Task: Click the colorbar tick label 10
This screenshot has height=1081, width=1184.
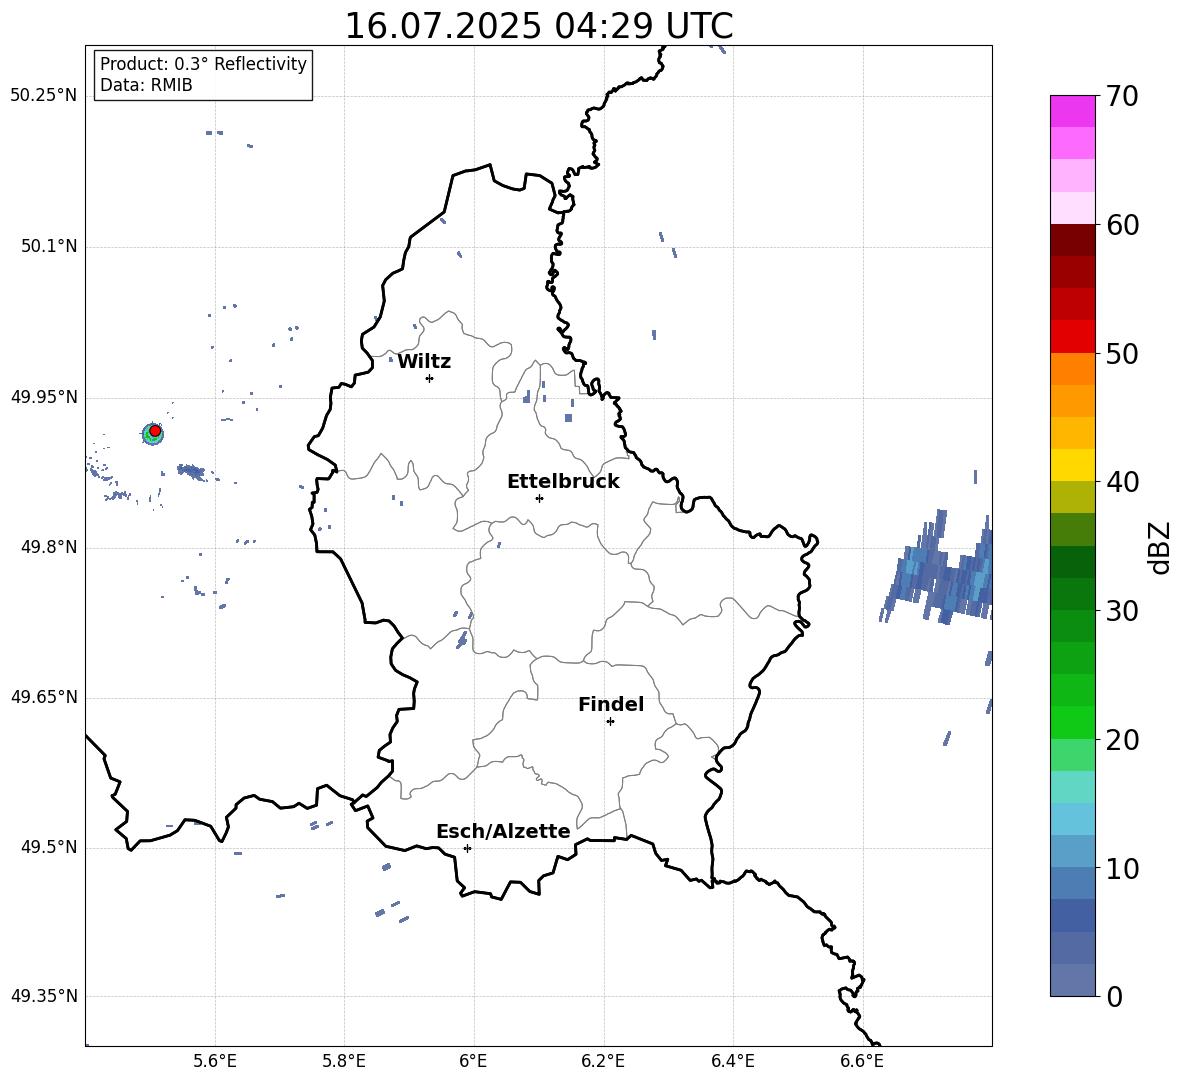Action: coord(1122,869)
